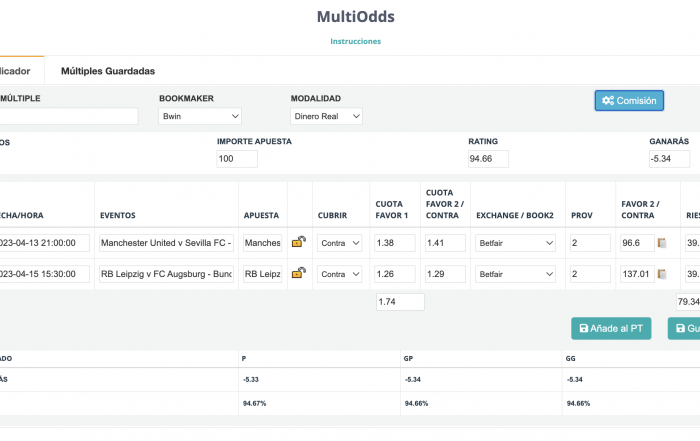700x441 pixels.
Task: Copy the 96.6 Favor 2 value
Action: [662, 243]
